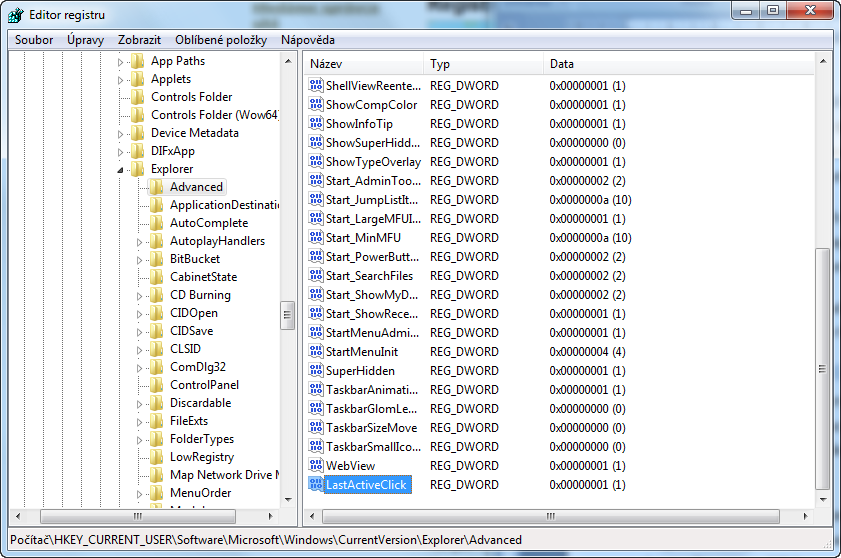Viewport: 841px width, 558px height.
Task: Click the CLSID folder icon
Action: tap(157, 349)
